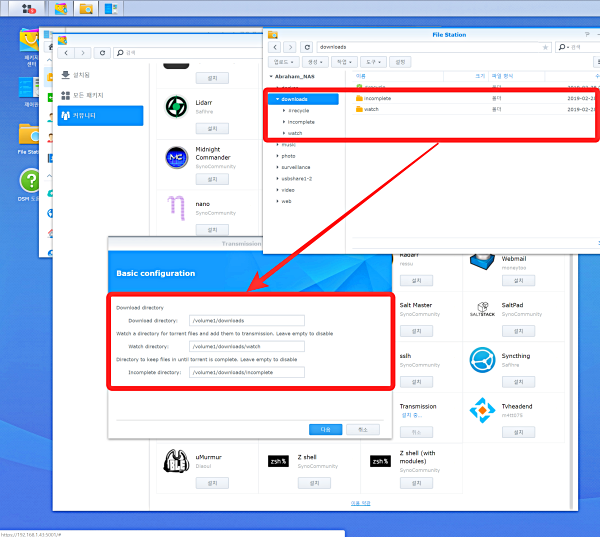600x537 pixels.
Task: Collapse the downloads folder in tree
Action: [x=277, y=99]
